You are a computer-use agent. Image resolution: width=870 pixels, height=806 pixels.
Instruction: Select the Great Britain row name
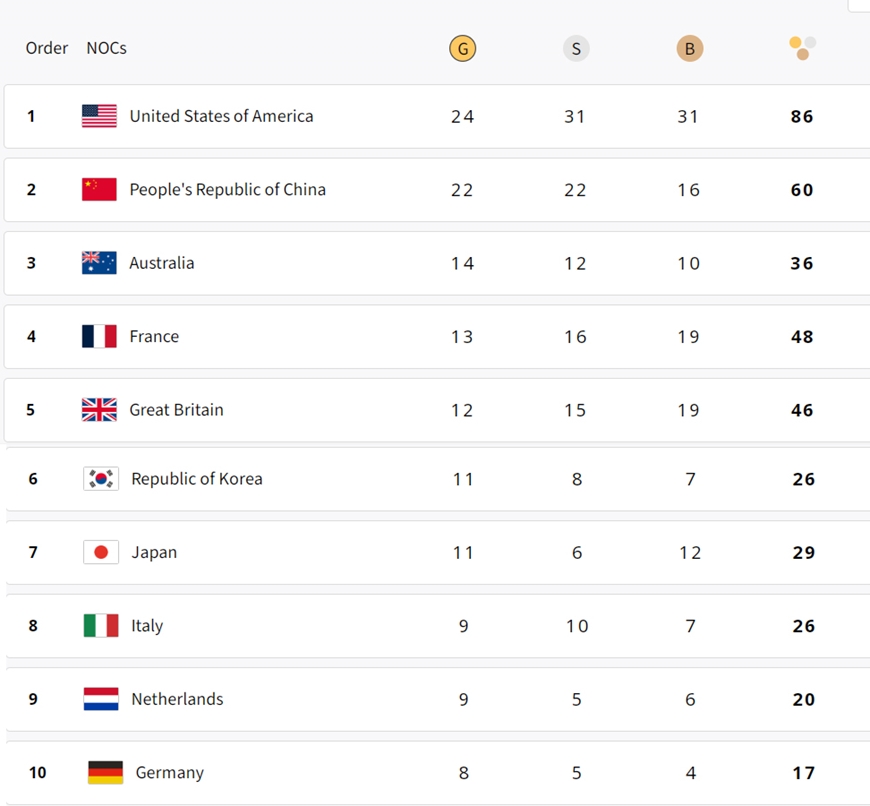pos(176,410)
